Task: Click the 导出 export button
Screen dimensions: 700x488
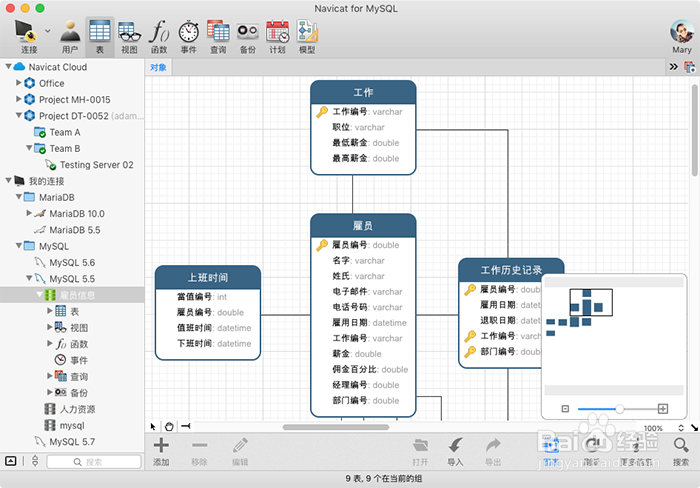Action: (493, 451)
